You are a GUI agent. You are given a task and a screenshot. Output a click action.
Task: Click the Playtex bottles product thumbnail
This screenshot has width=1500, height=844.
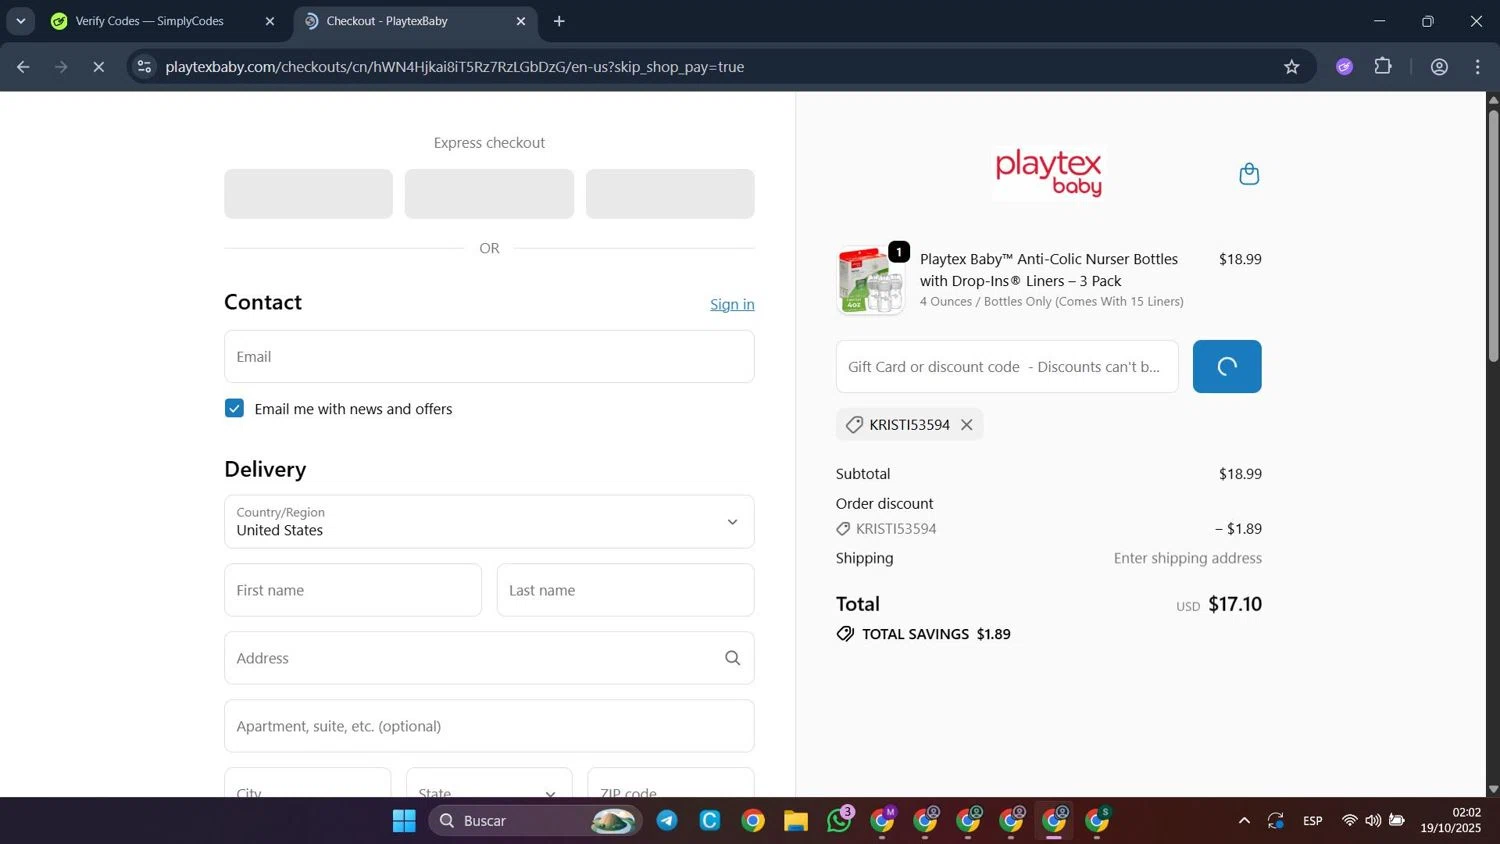[x=870, y=281]
